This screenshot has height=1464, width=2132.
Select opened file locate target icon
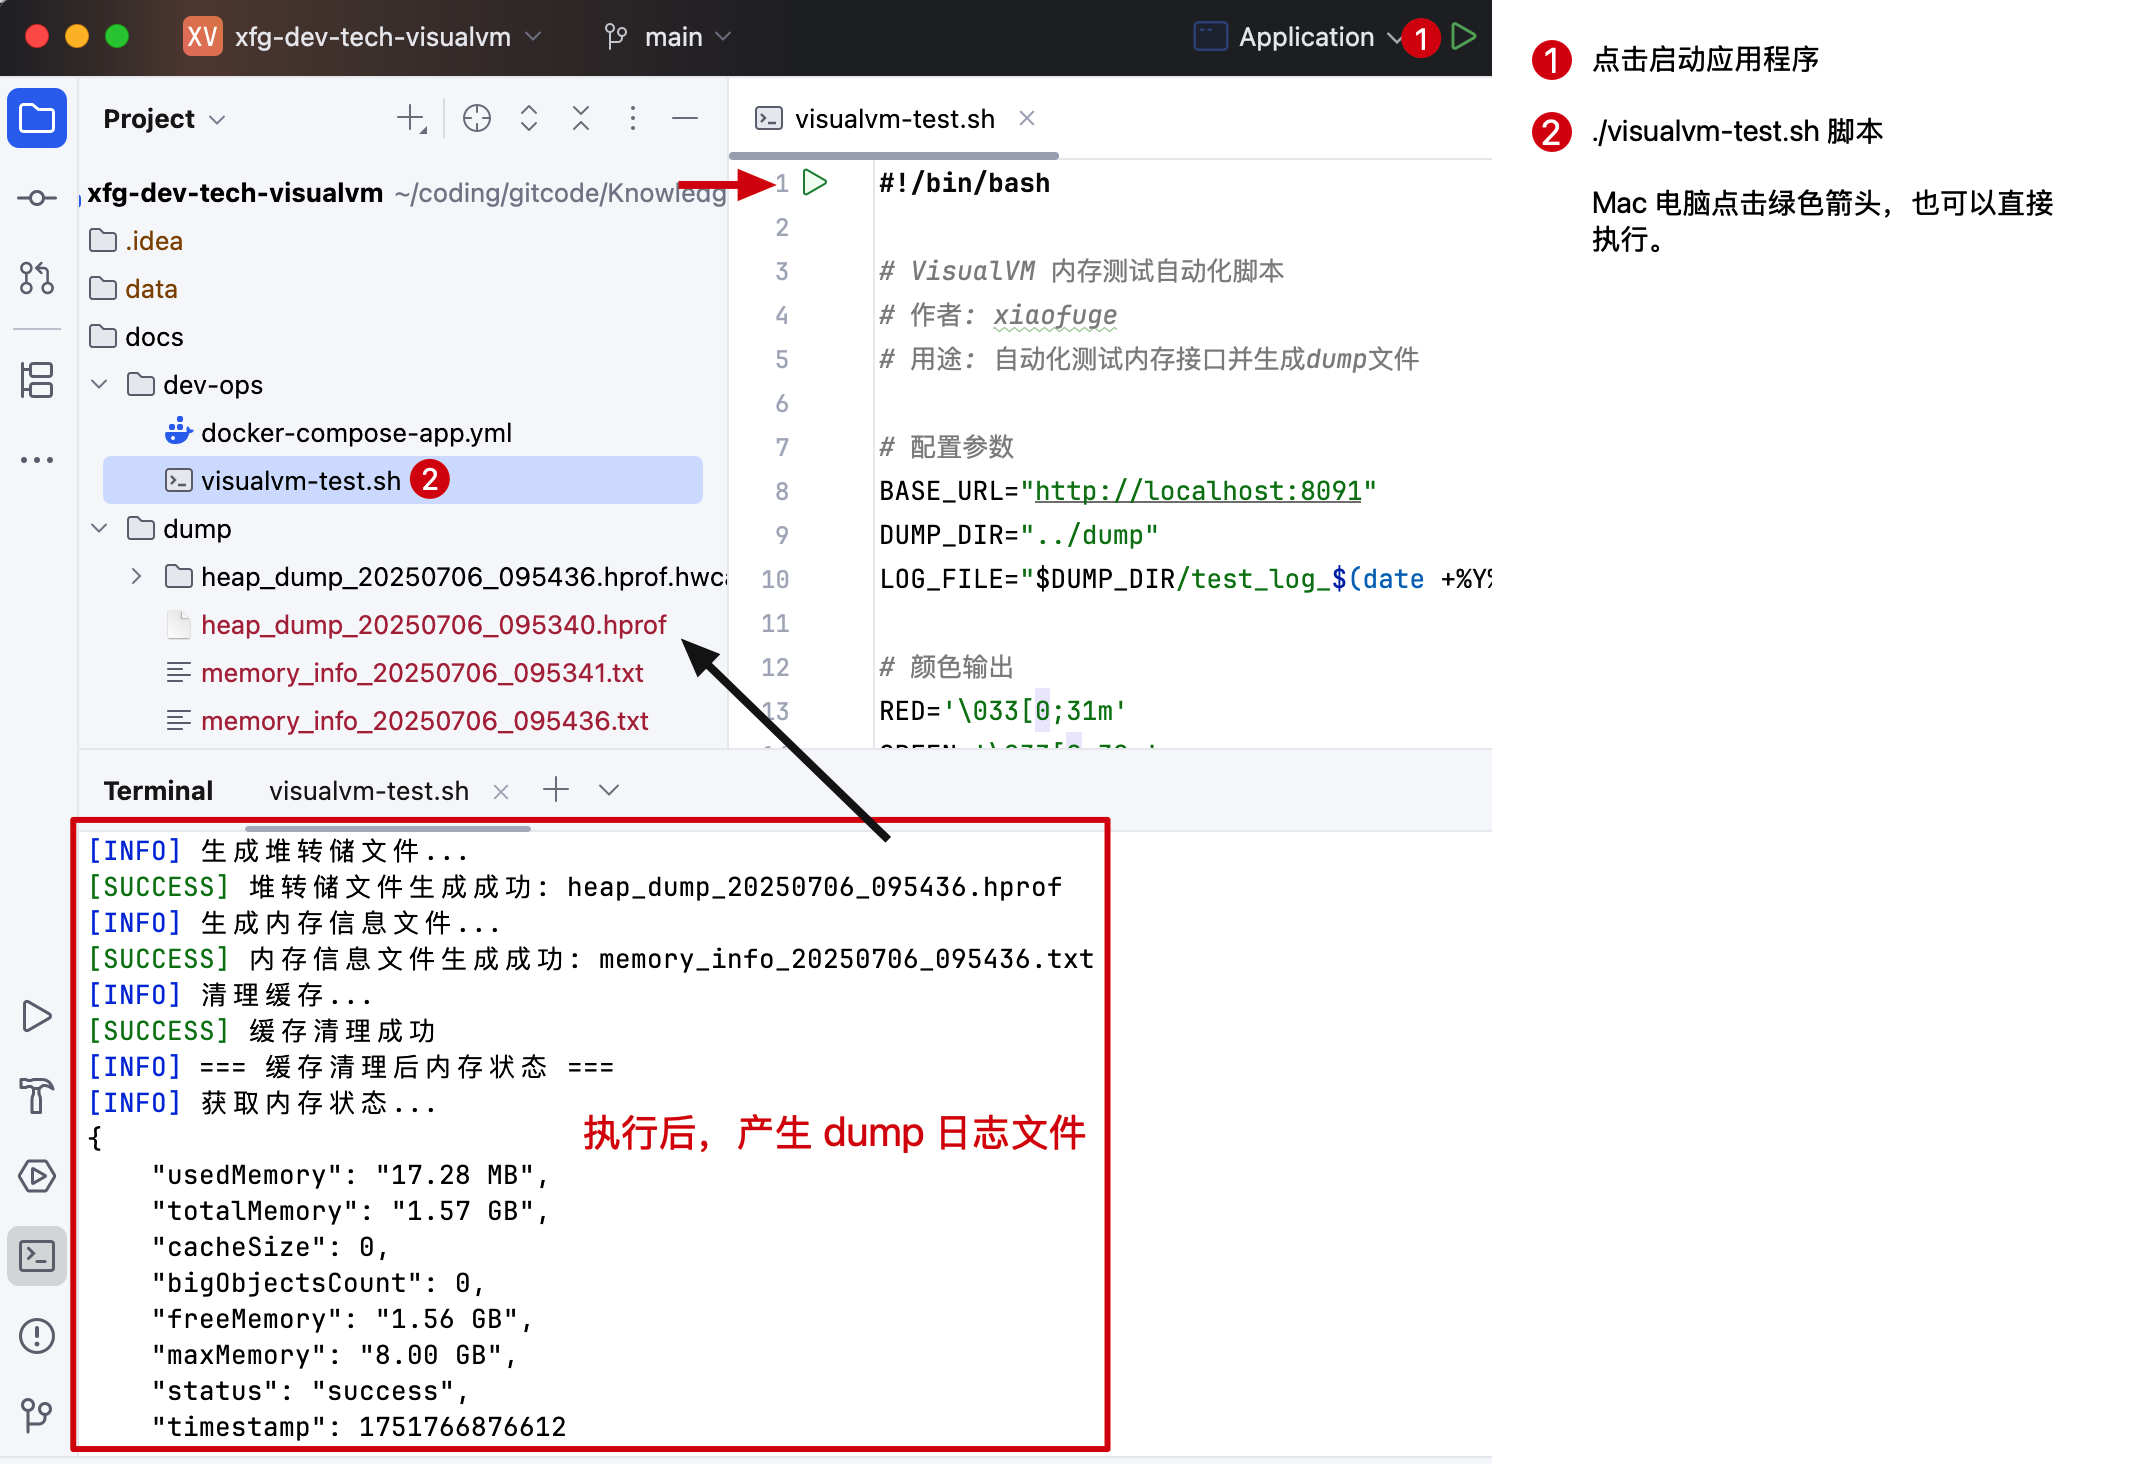477,119
